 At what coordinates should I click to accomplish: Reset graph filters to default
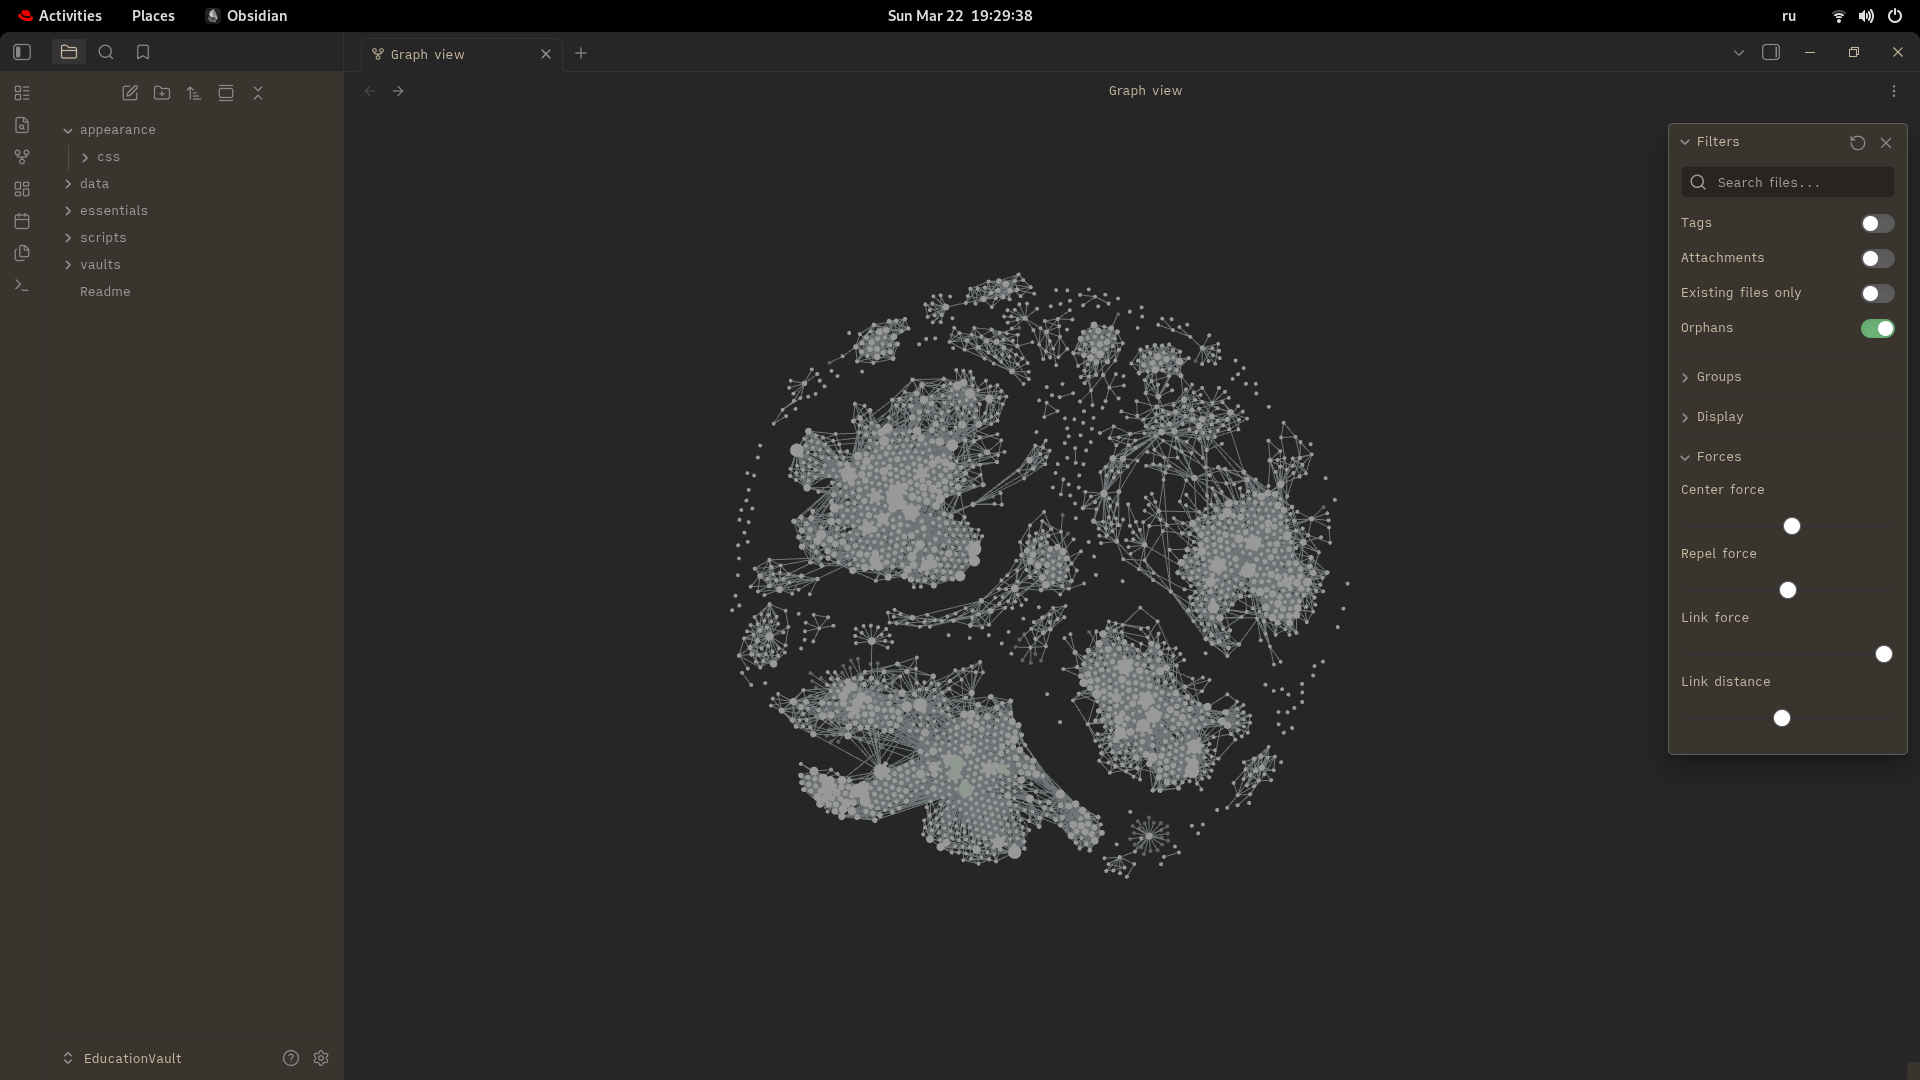click(1857, 143)
